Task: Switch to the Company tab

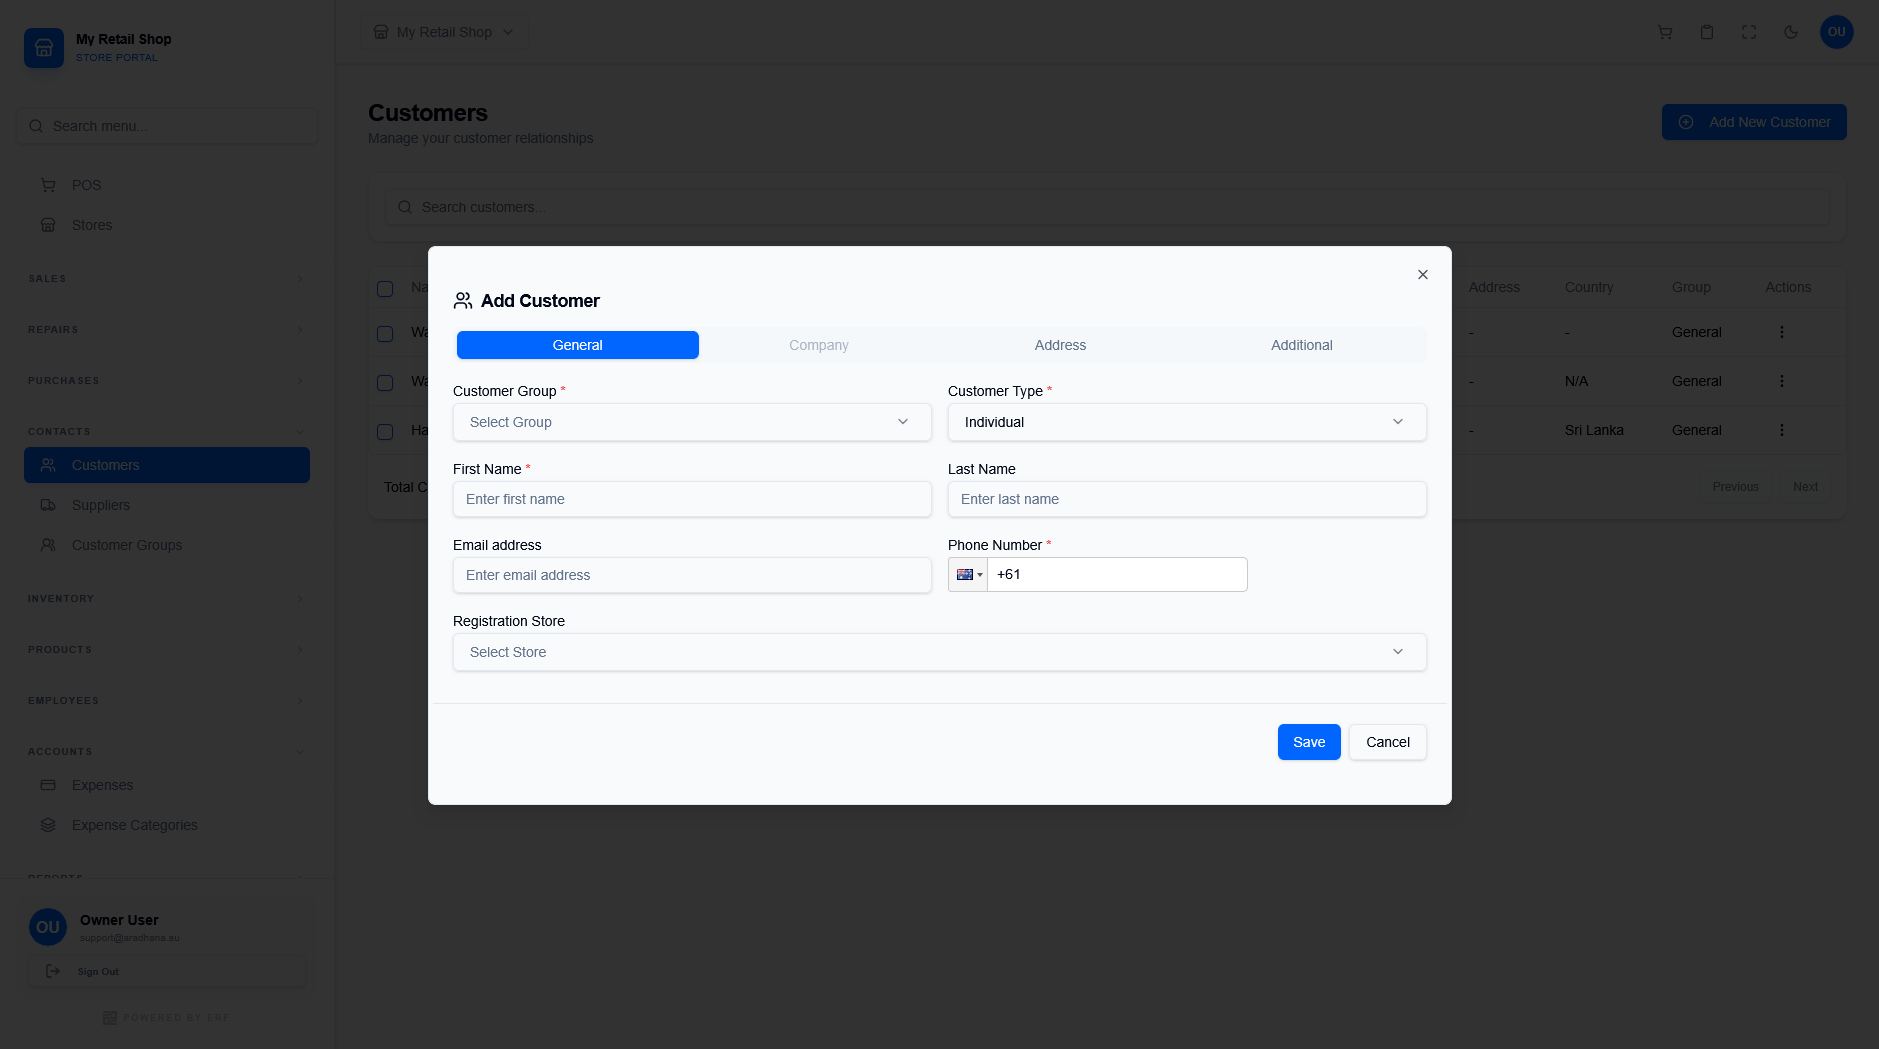Action: point(818,345)
